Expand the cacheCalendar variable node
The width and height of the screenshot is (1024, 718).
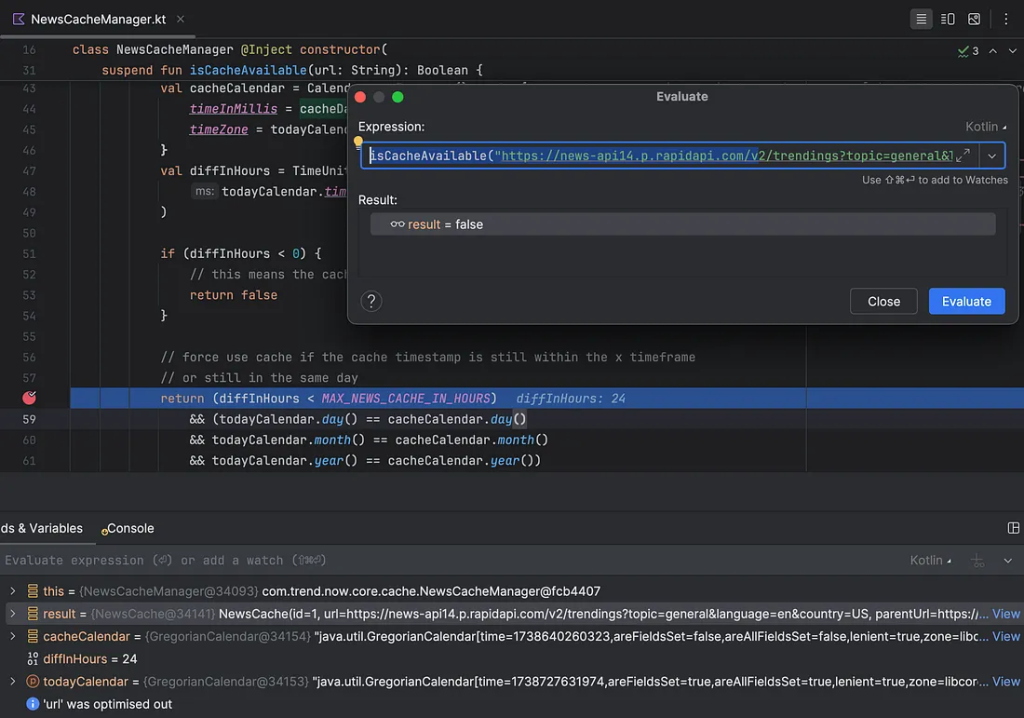[12, 636]
